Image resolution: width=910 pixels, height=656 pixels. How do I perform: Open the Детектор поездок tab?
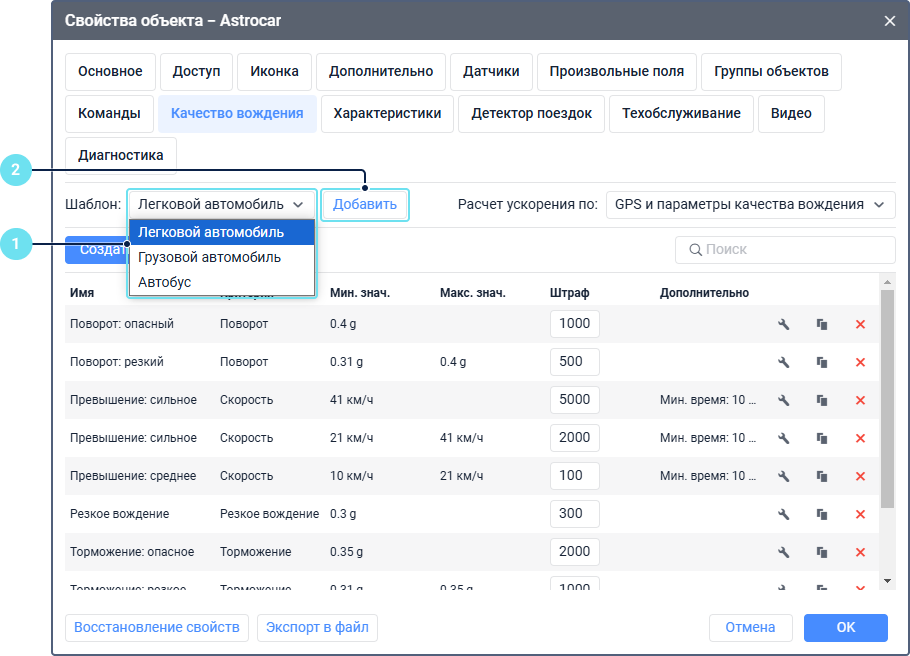click(x=531, y=114)
